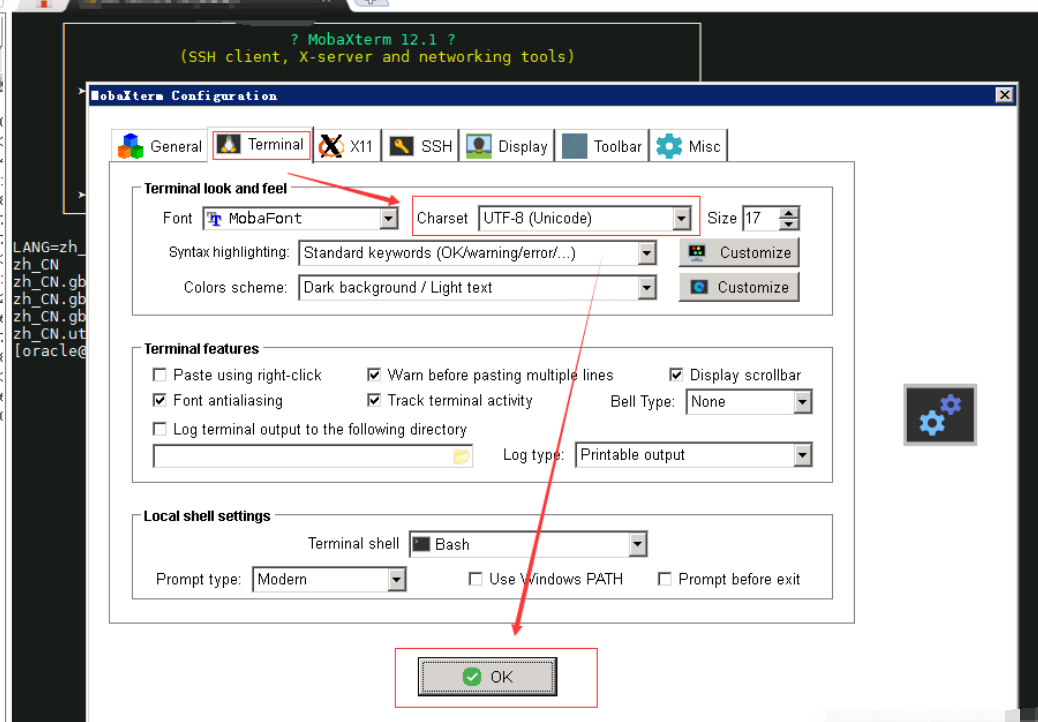
Task: Expand the Prompt type dropdown
Action: (x=396, y=579)
